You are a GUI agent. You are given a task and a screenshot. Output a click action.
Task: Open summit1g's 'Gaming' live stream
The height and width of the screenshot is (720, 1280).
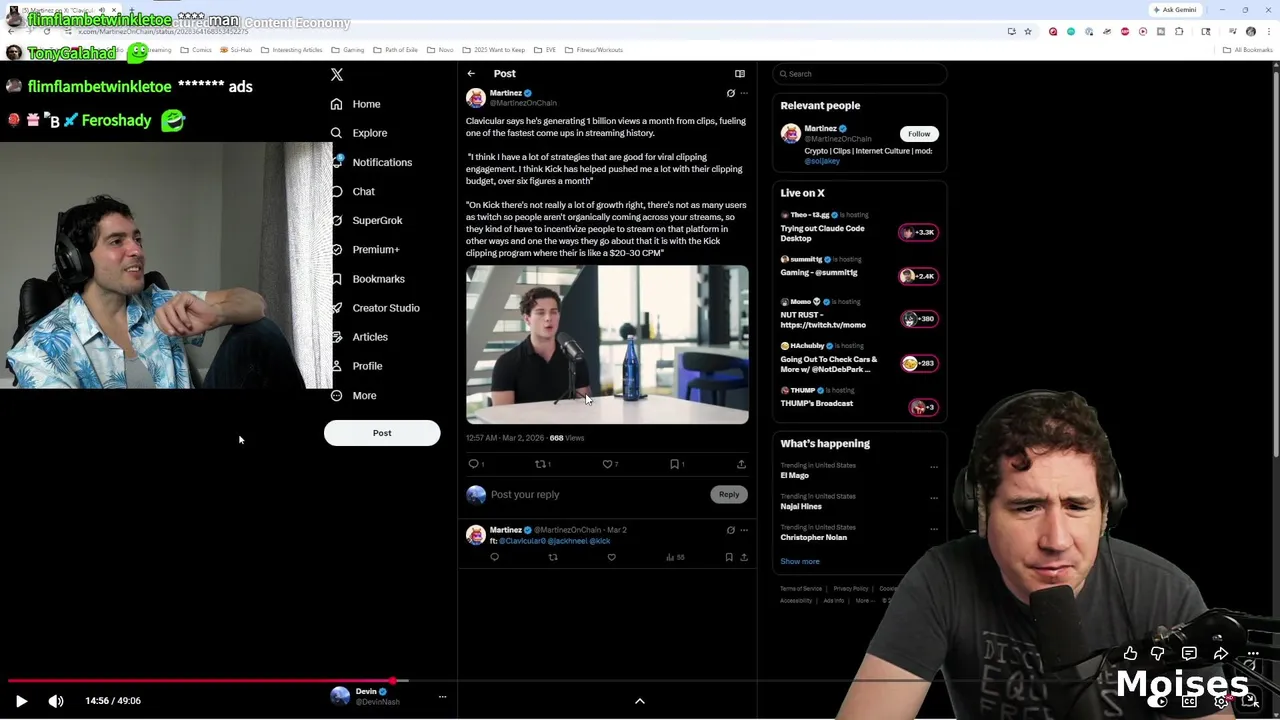(x=819, y=272)
